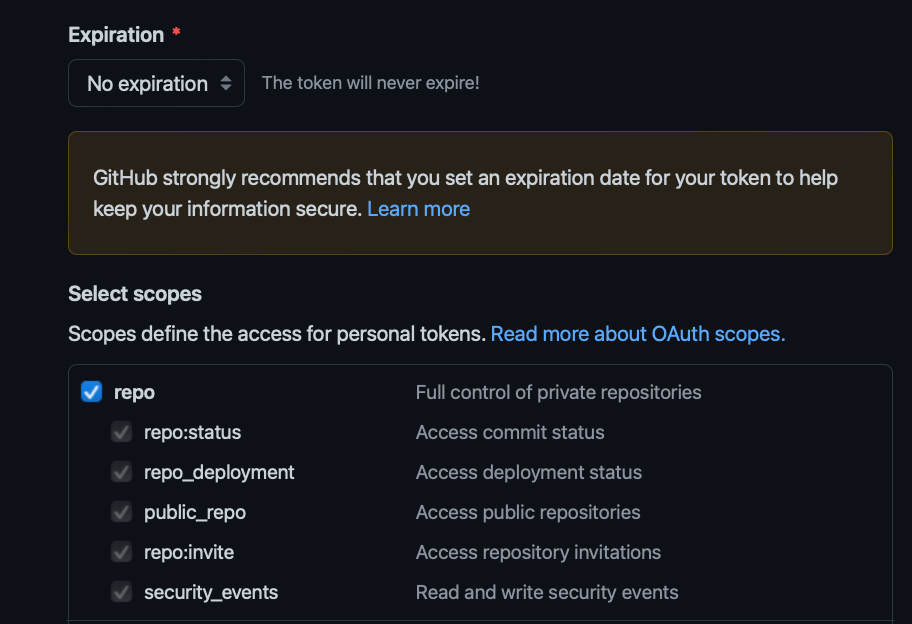Viewport: 912px width, 624px height.
Task: Click the repo scope label
Action: (134, 392)
